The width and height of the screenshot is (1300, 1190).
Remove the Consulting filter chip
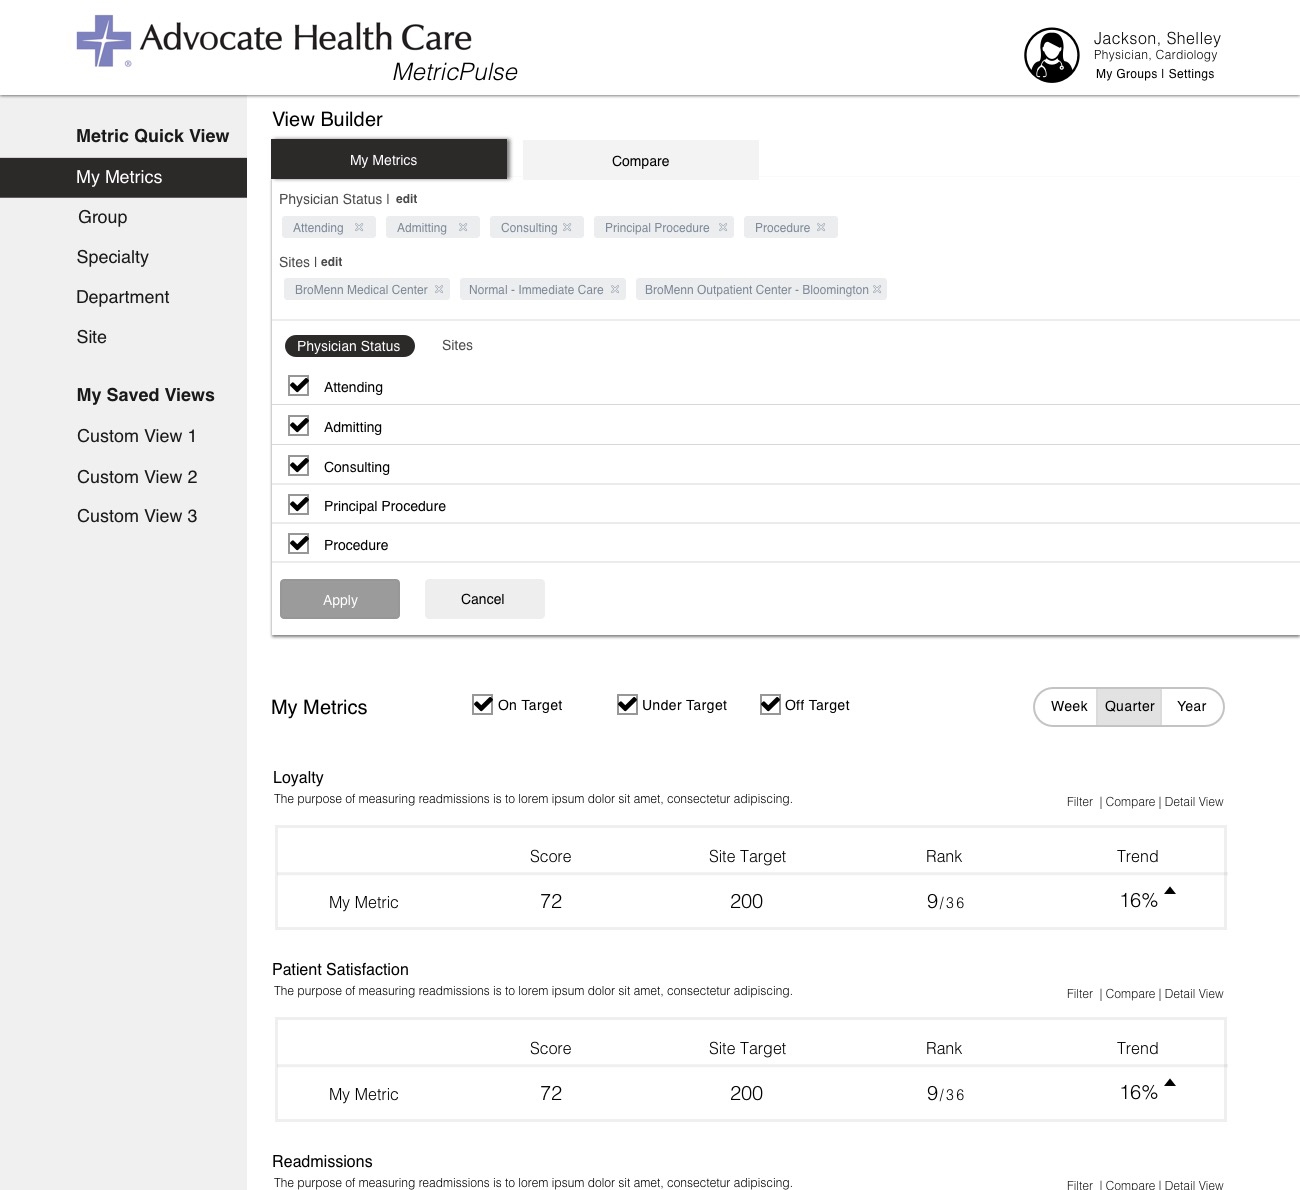click(567, 228)
